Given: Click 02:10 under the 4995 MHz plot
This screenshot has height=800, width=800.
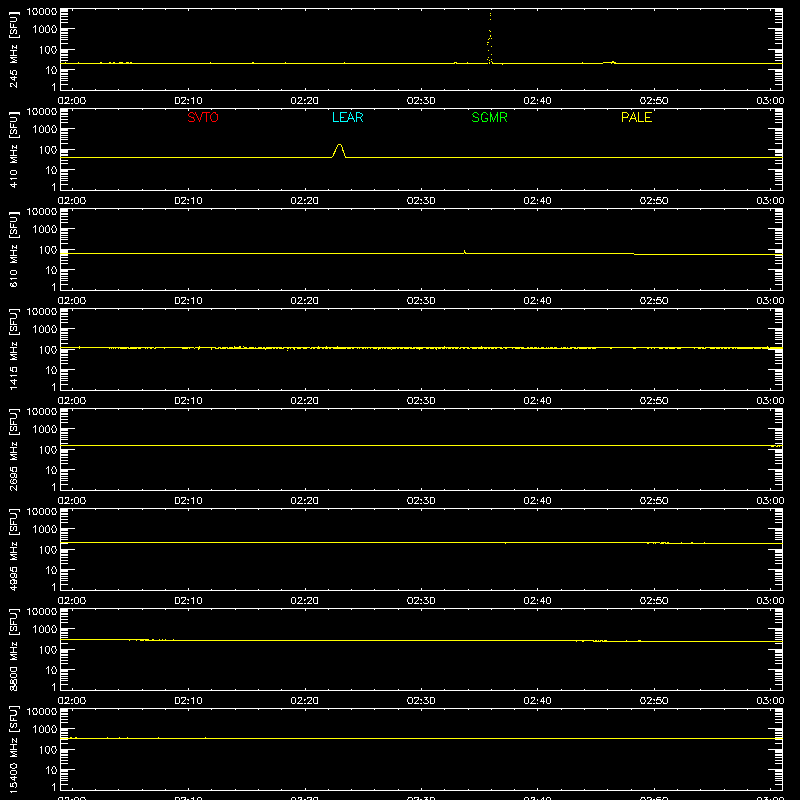Looking at the screenshot, I should (188, 601).
